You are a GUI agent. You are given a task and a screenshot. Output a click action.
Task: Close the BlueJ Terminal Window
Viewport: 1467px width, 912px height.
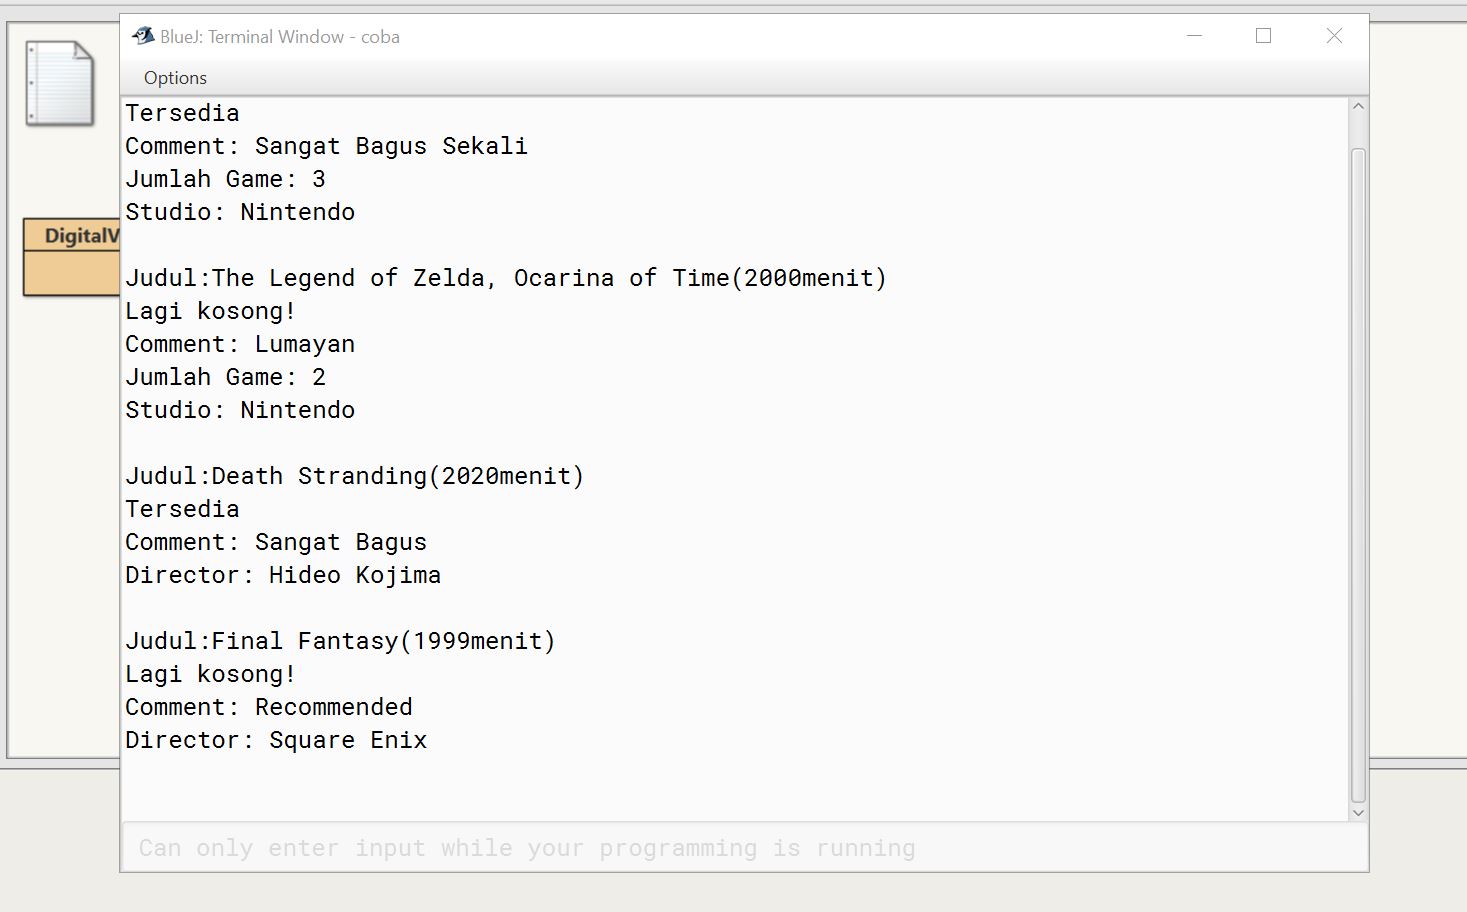tap(1334, 36)
